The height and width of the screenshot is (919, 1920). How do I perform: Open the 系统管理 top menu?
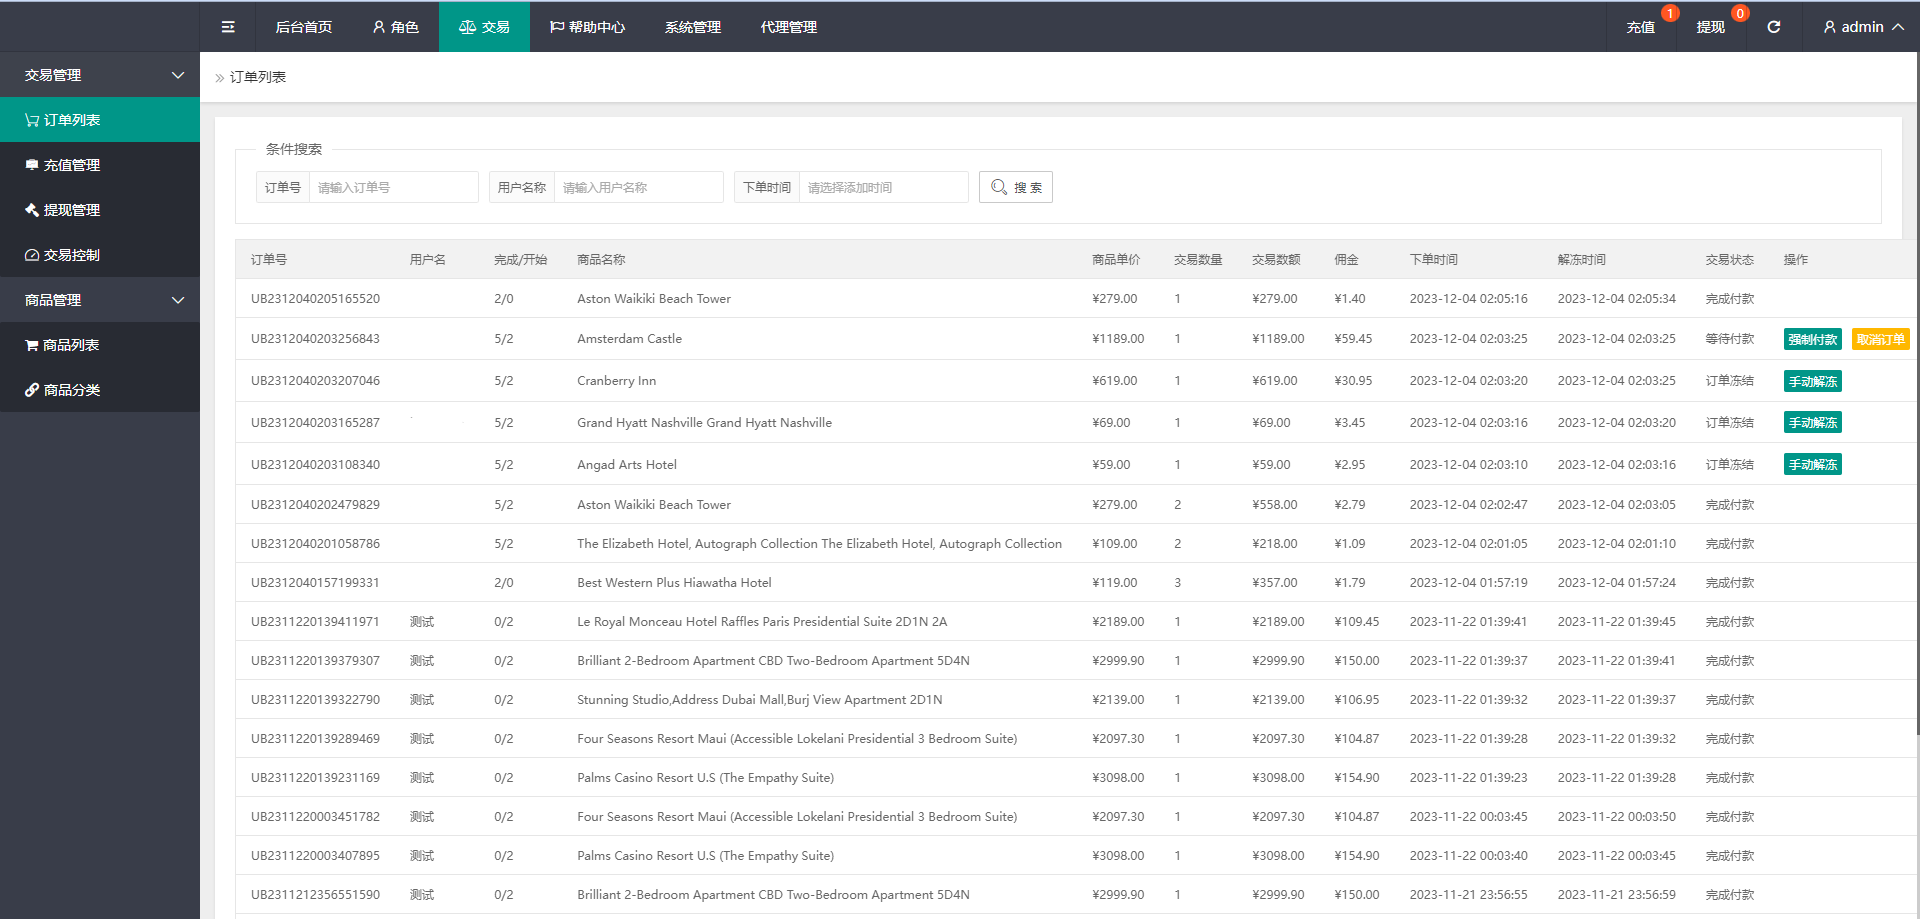[x=692, y=27]
